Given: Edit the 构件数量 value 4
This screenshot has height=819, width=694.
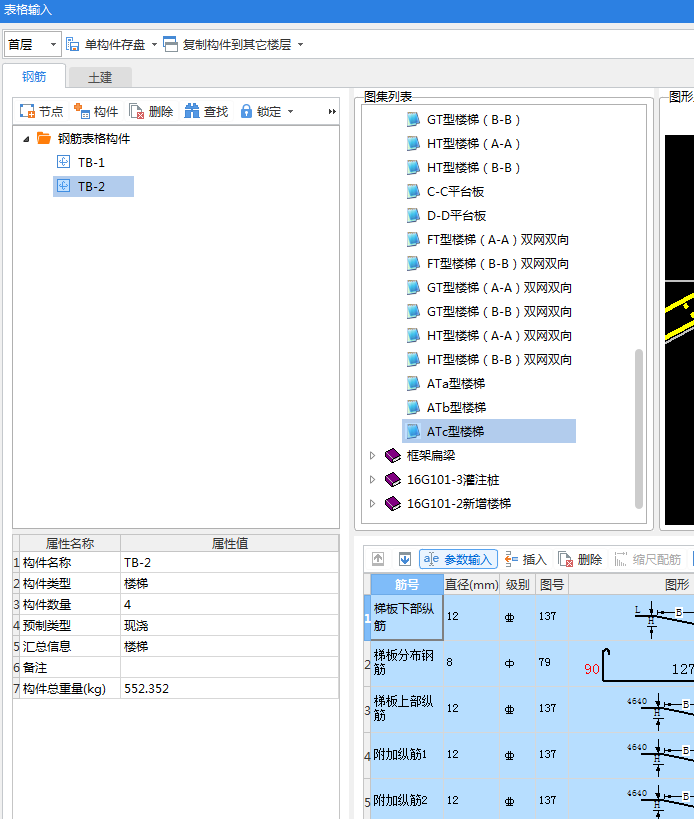Looking at the screenshot, I should coord(230,604).
